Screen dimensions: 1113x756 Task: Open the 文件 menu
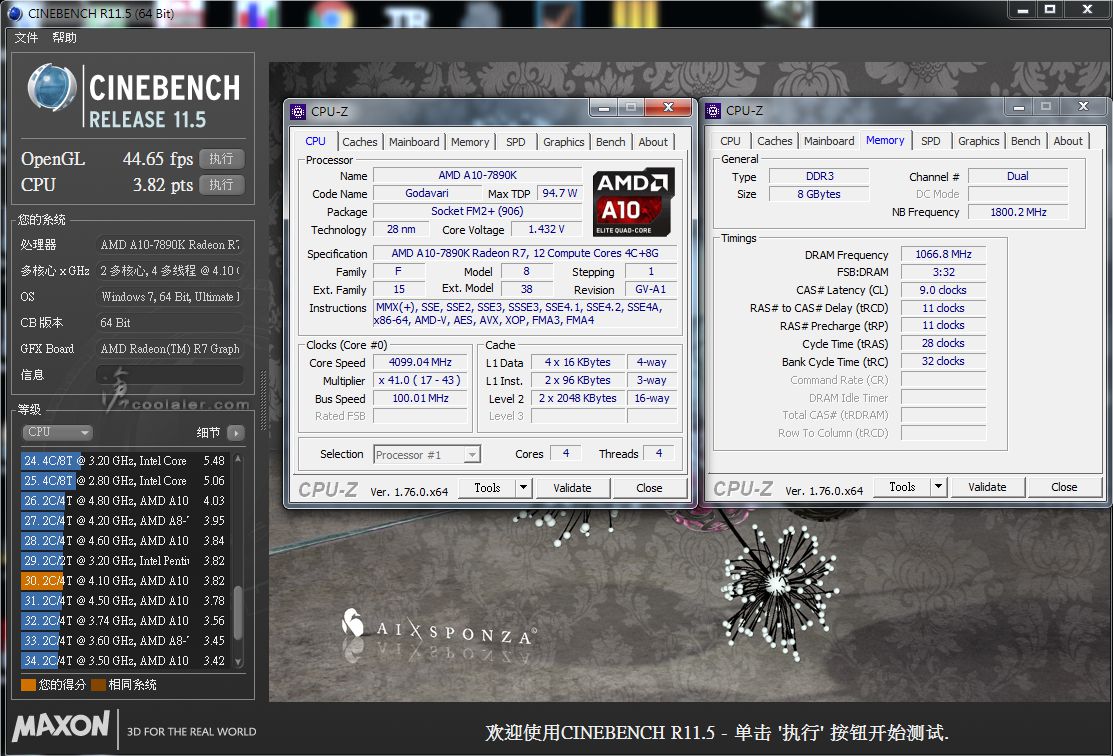(x=26, y=38)
